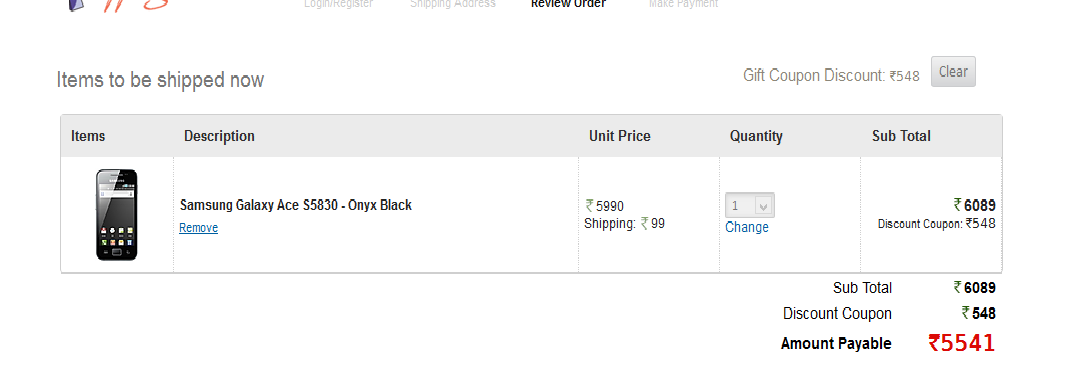Click the Shipping ₹99 charge text
This screenshot has height=371, width=1066.
[x=624, y=223]
